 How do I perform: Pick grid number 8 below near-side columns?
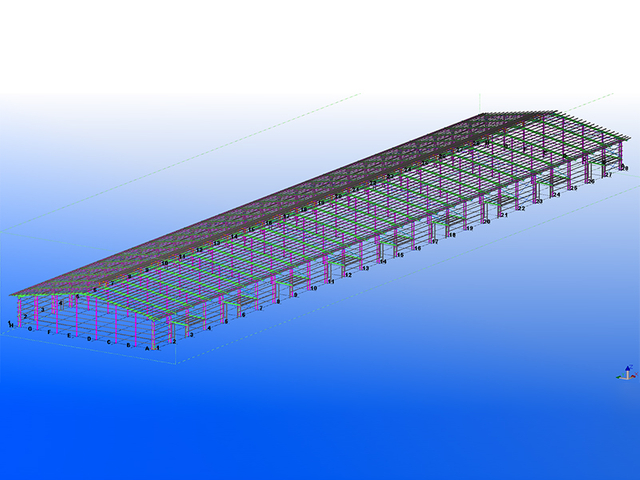tap(278, 302)
